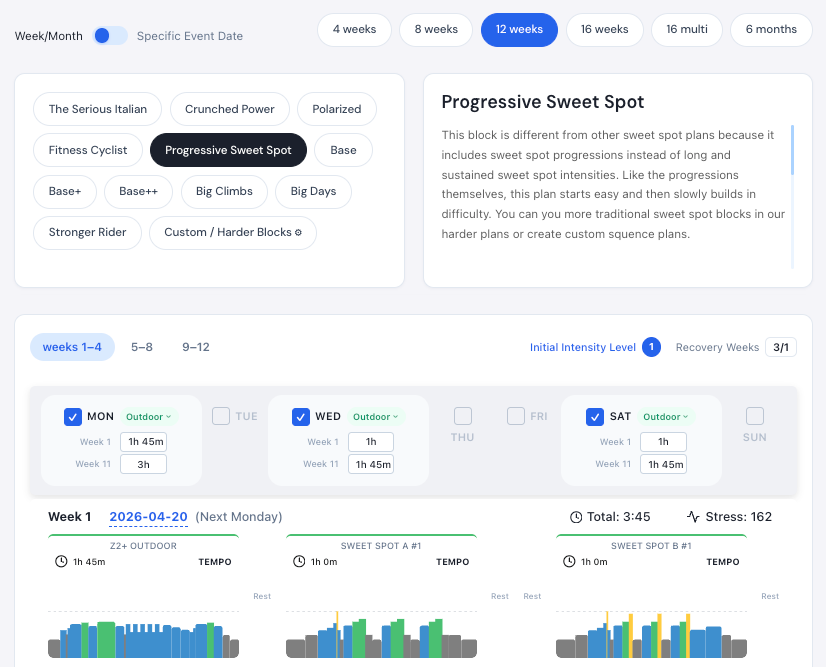The image size is (826, 667).
Task: Click the clock icon on Z2+ Outdoor workout
Action: coord(62,562)
